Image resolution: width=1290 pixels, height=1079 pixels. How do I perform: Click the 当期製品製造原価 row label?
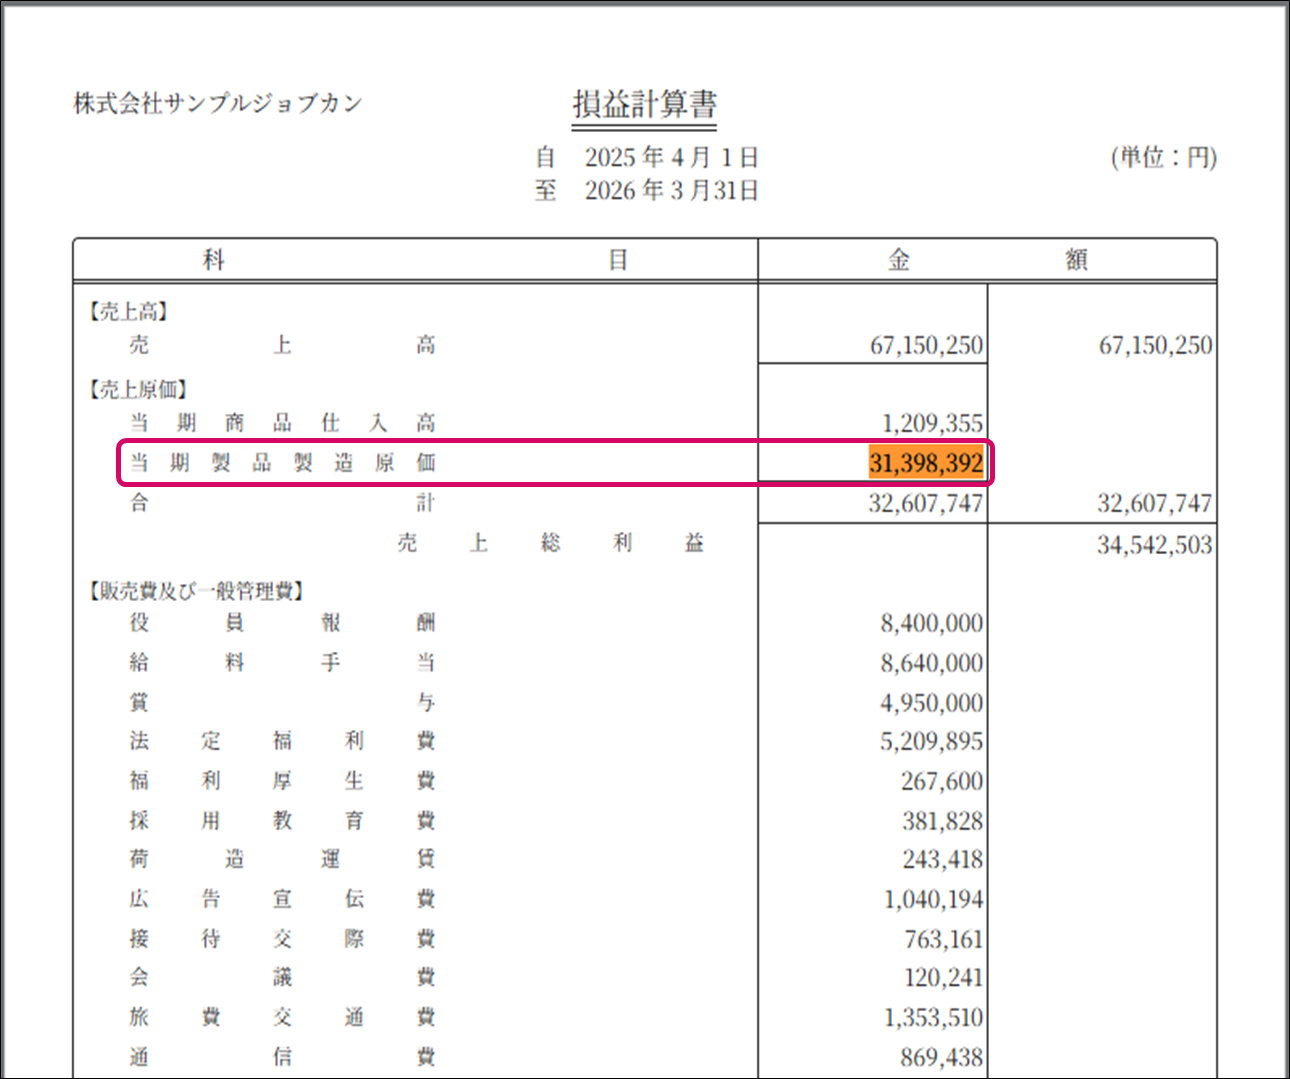click(282, 463)
